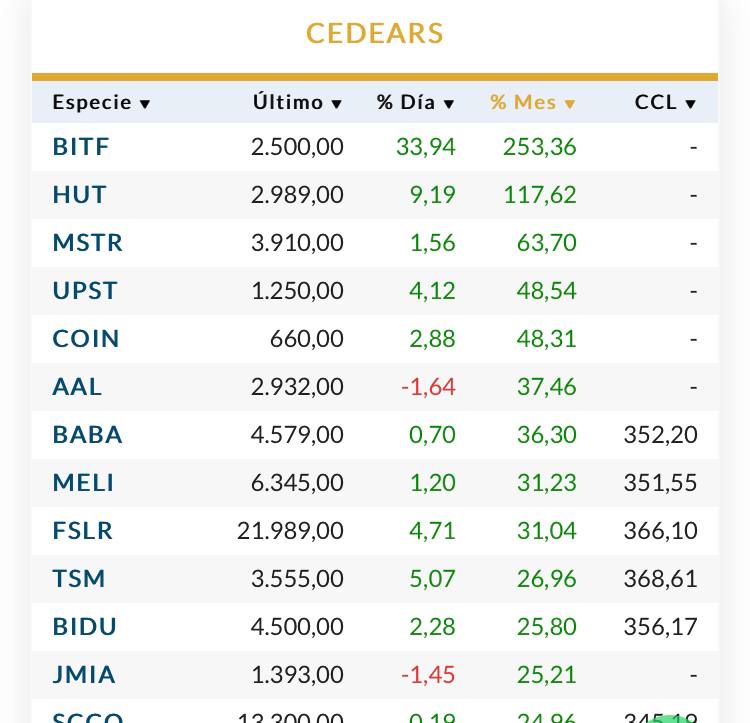
Task: Open the BITF ticker link
Action: pyautogui.click(x=81, y=147)
